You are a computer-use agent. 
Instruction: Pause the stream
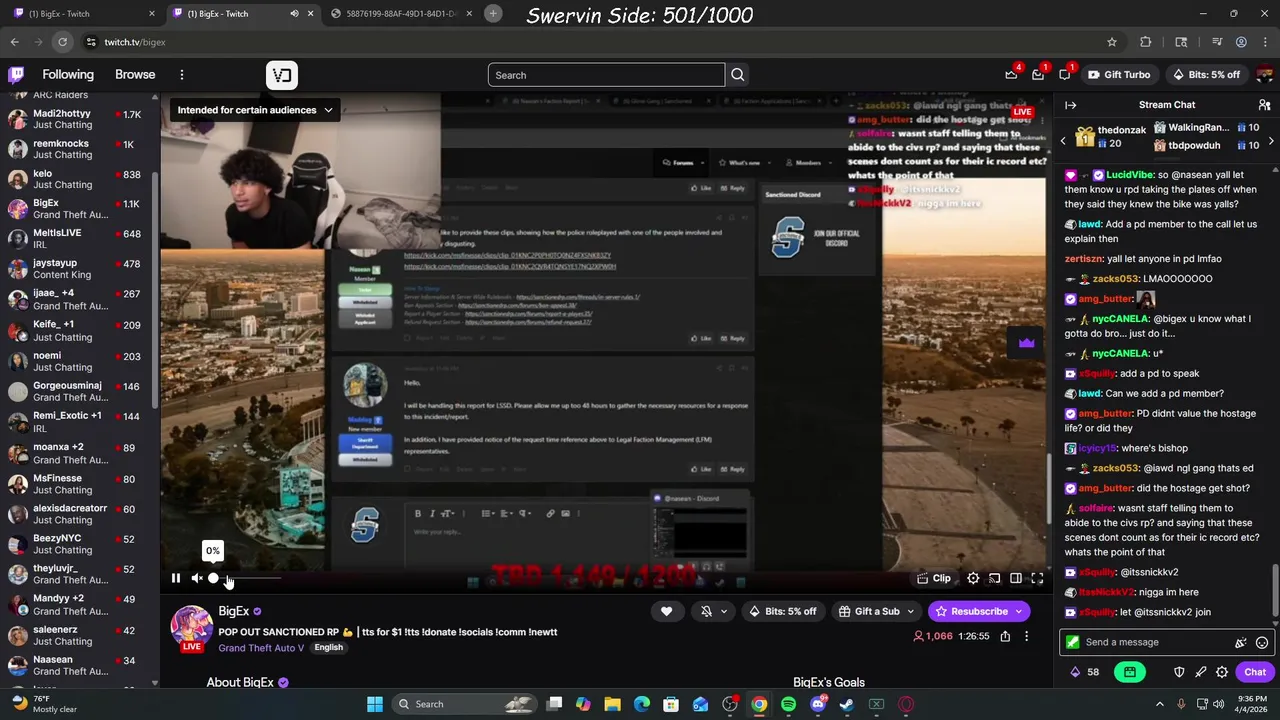[x=176, y=578]
